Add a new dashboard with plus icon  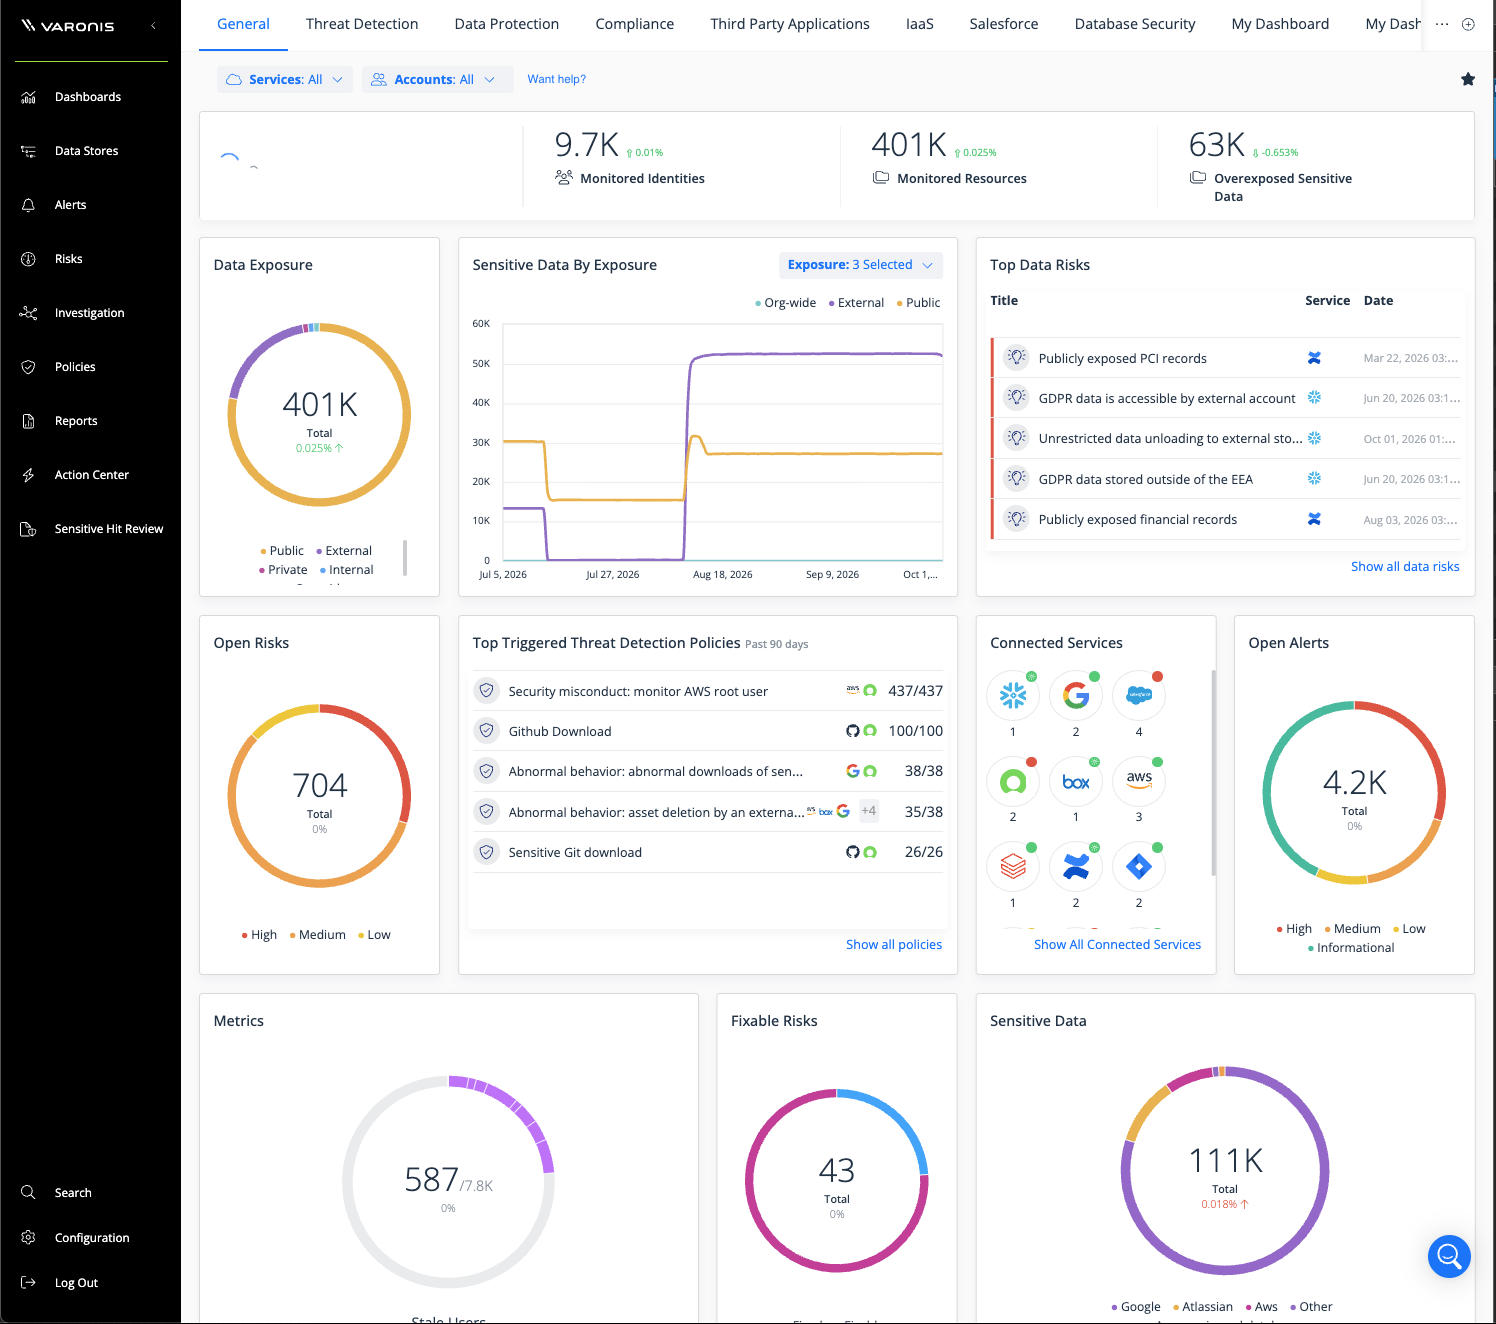[1468, 24]
